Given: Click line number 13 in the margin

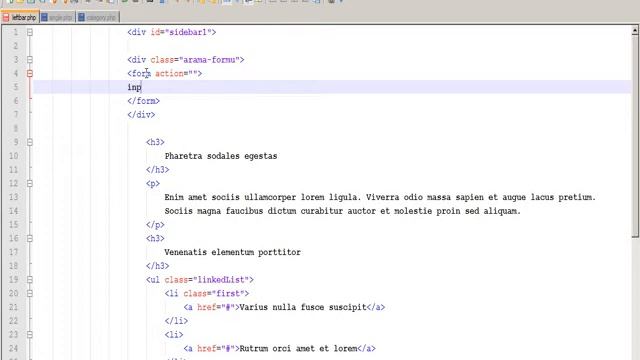Looking at the screenshot, I should coord(13,197).
